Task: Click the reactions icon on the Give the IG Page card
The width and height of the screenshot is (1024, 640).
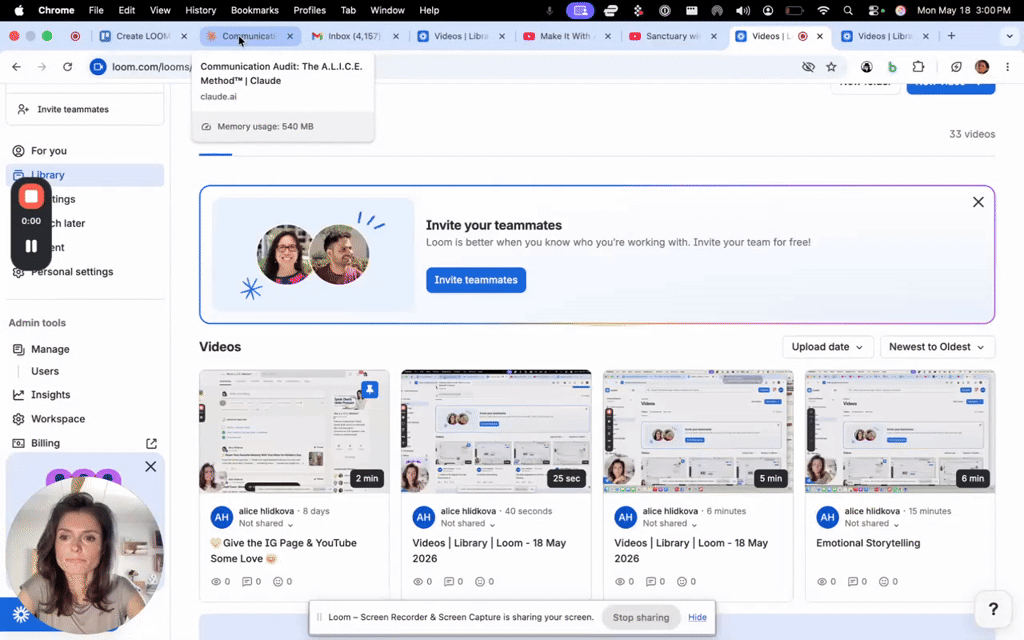Action: pos(278,582)
